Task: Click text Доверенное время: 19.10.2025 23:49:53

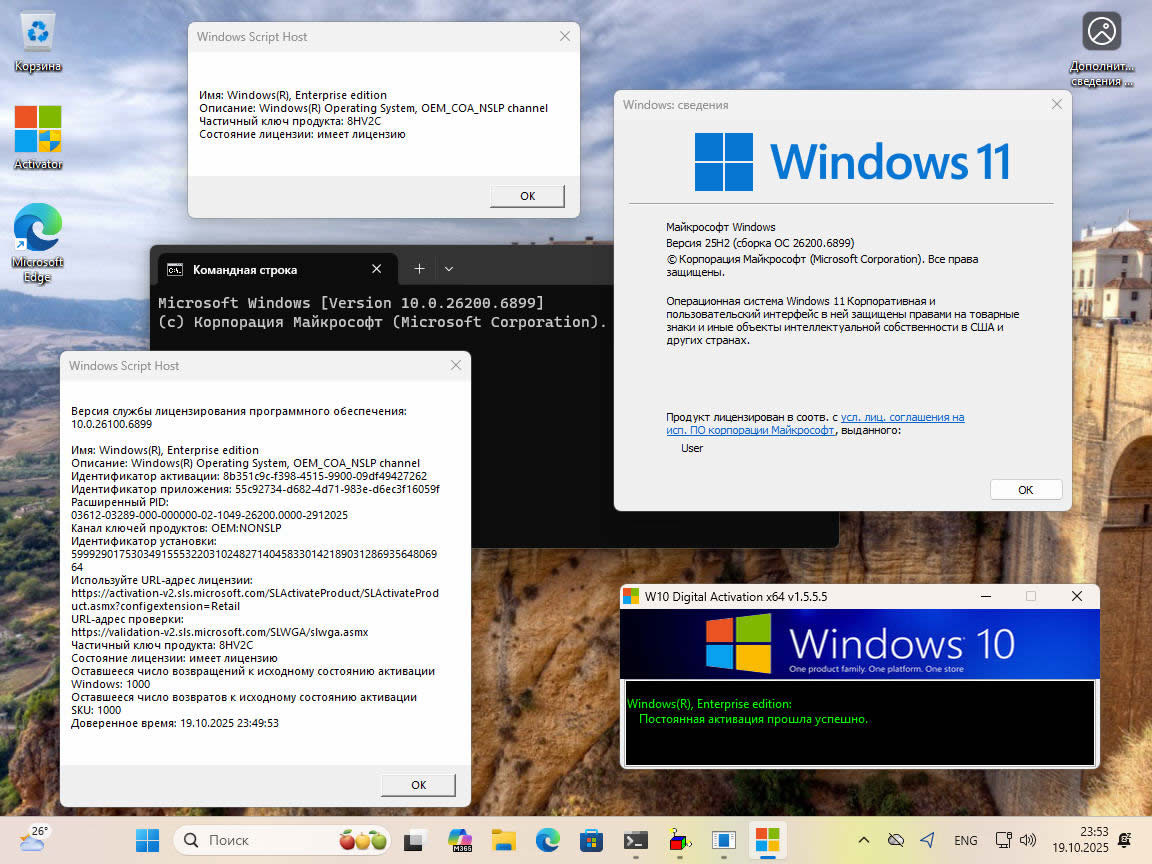Action: [x=175, y=723]
